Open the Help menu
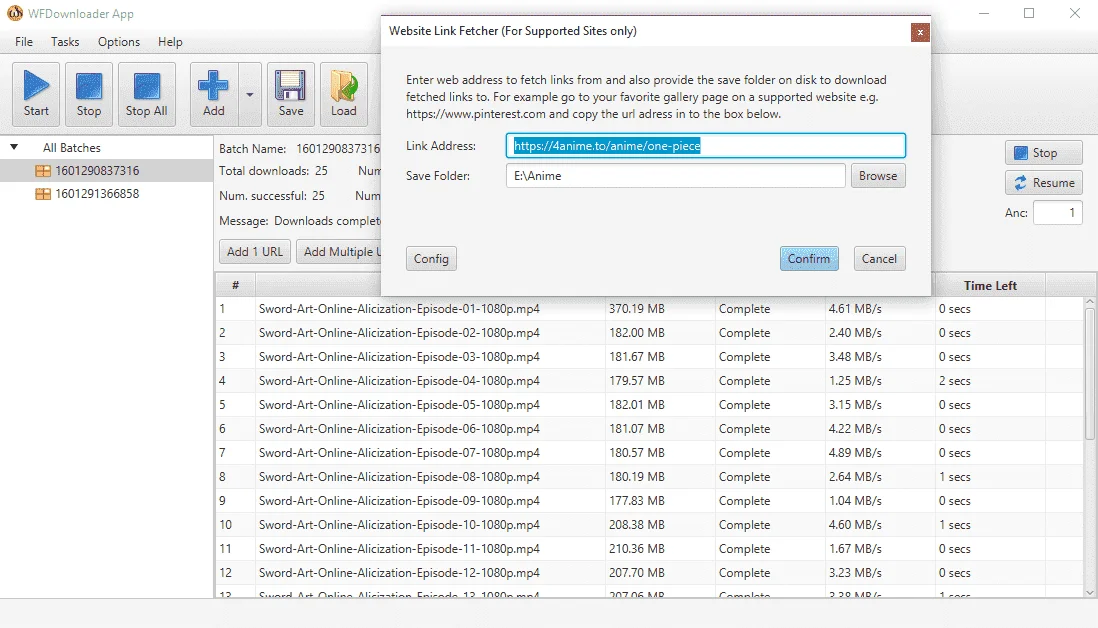1098x628 pixels. click(x=170, y=42)
